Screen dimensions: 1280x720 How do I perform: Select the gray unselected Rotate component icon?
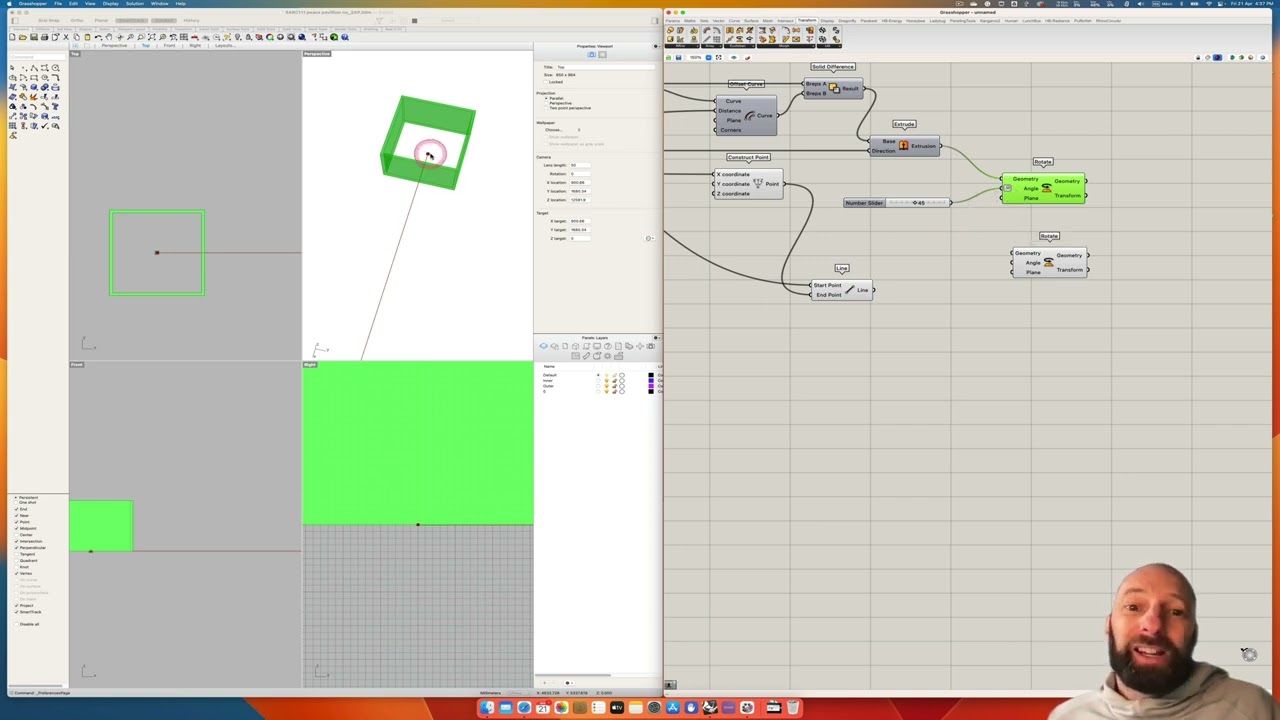(1049, 262)
